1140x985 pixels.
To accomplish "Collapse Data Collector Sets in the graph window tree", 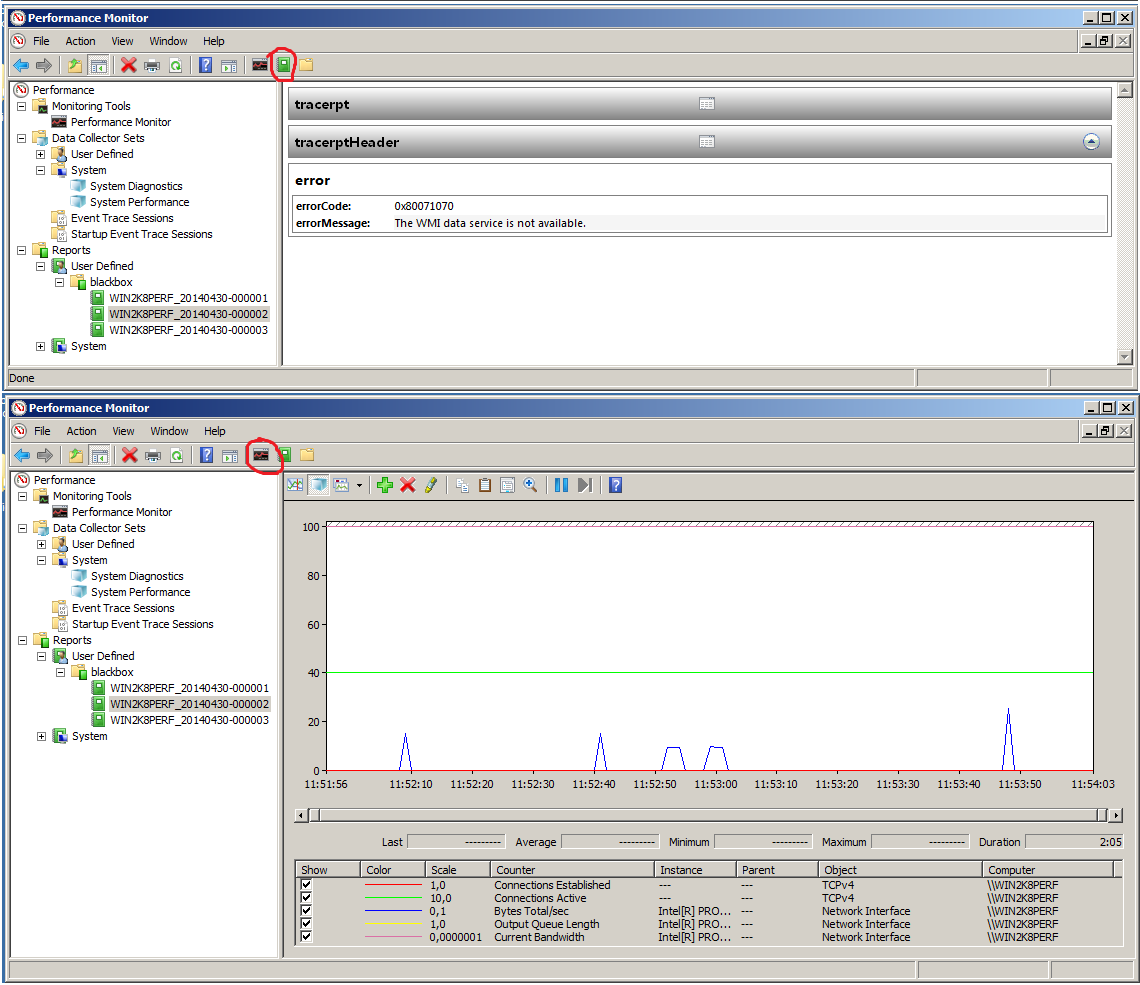I will [23, 528].
